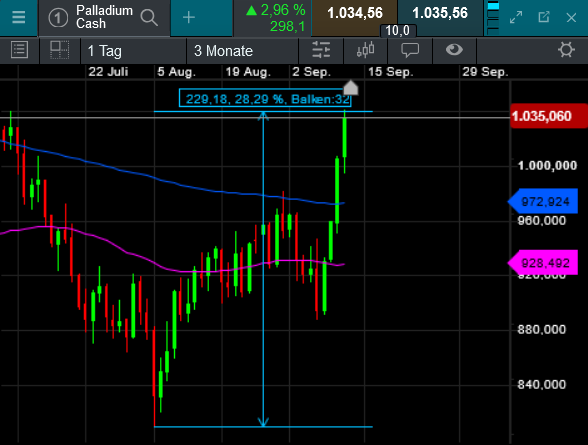Search for a product using magnifier icon
Viewport: 588px width, 445px height.
[x=149, y=17]
